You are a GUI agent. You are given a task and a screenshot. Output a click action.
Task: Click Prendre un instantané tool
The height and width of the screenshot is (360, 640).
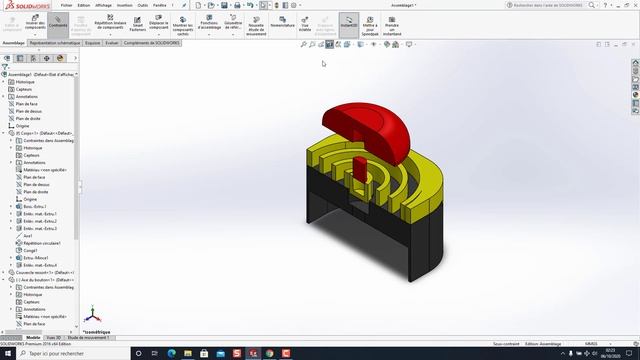(392, 27)
